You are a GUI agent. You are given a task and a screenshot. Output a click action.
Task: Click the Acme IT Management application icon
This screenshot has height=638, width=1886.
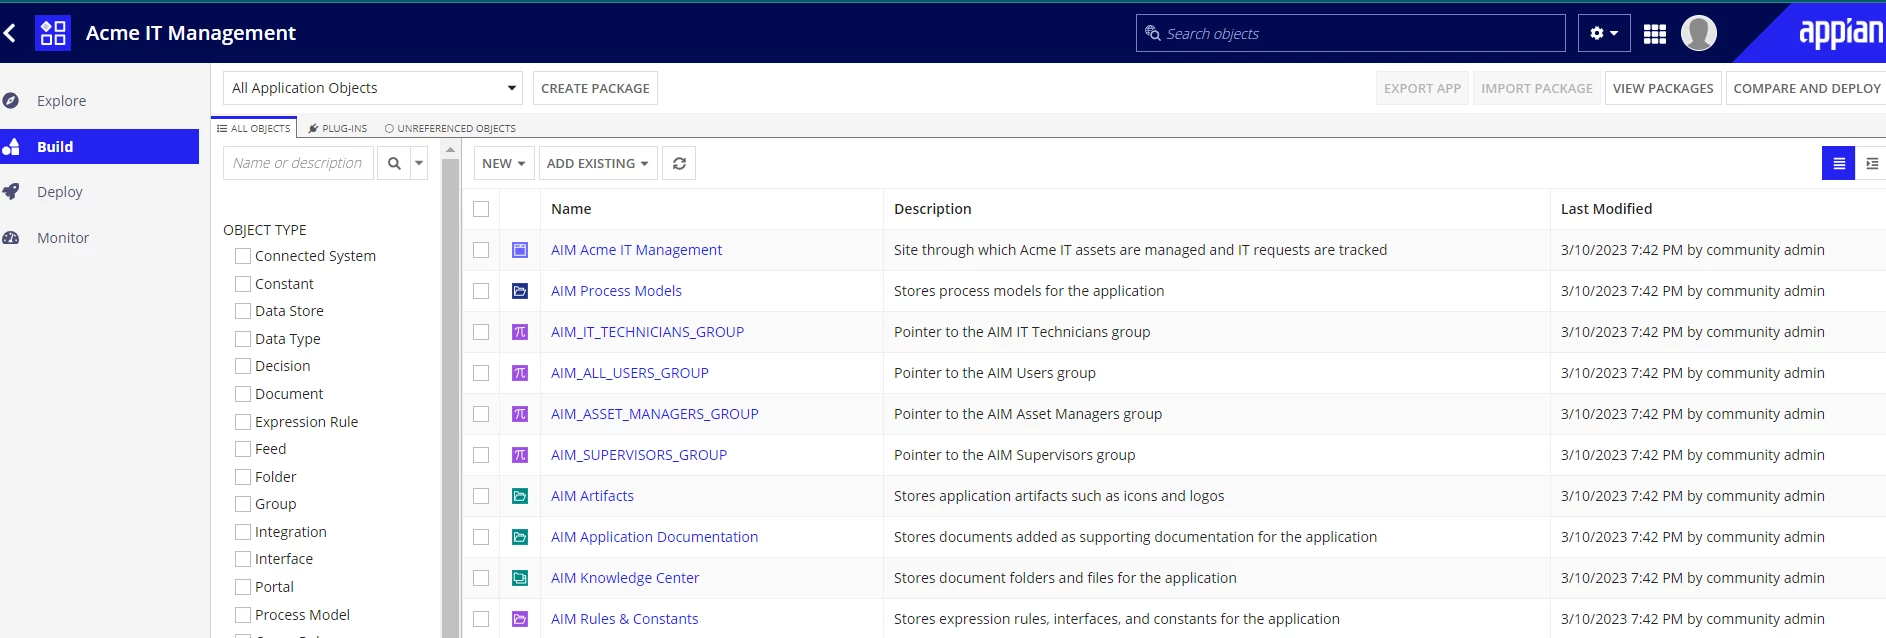pos(53,33)
